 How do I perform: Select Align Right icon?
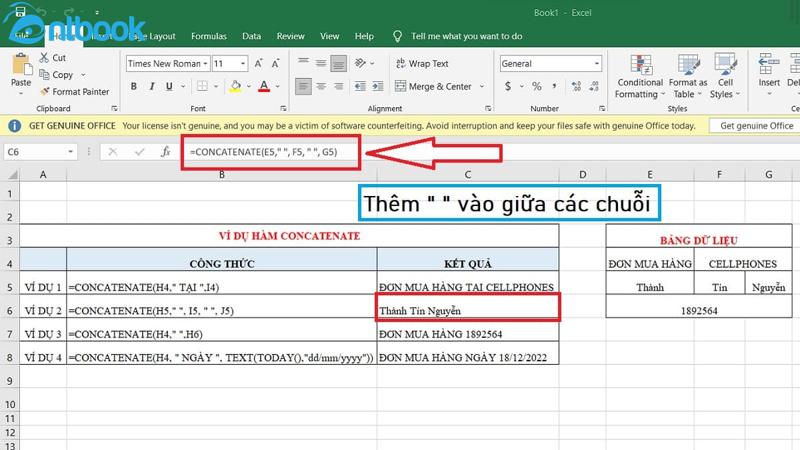pyautogui.click(x=338, y=86)
